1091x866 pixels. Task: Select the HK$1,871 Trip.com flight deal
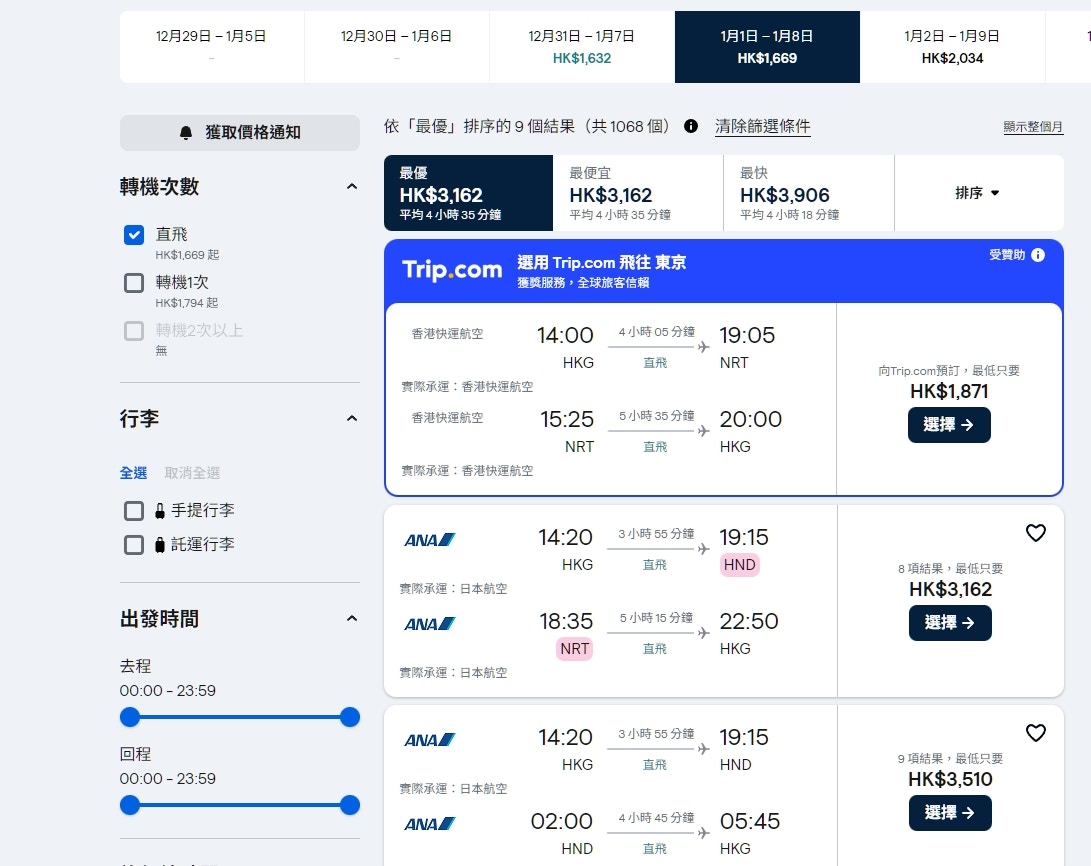point(949,425)
